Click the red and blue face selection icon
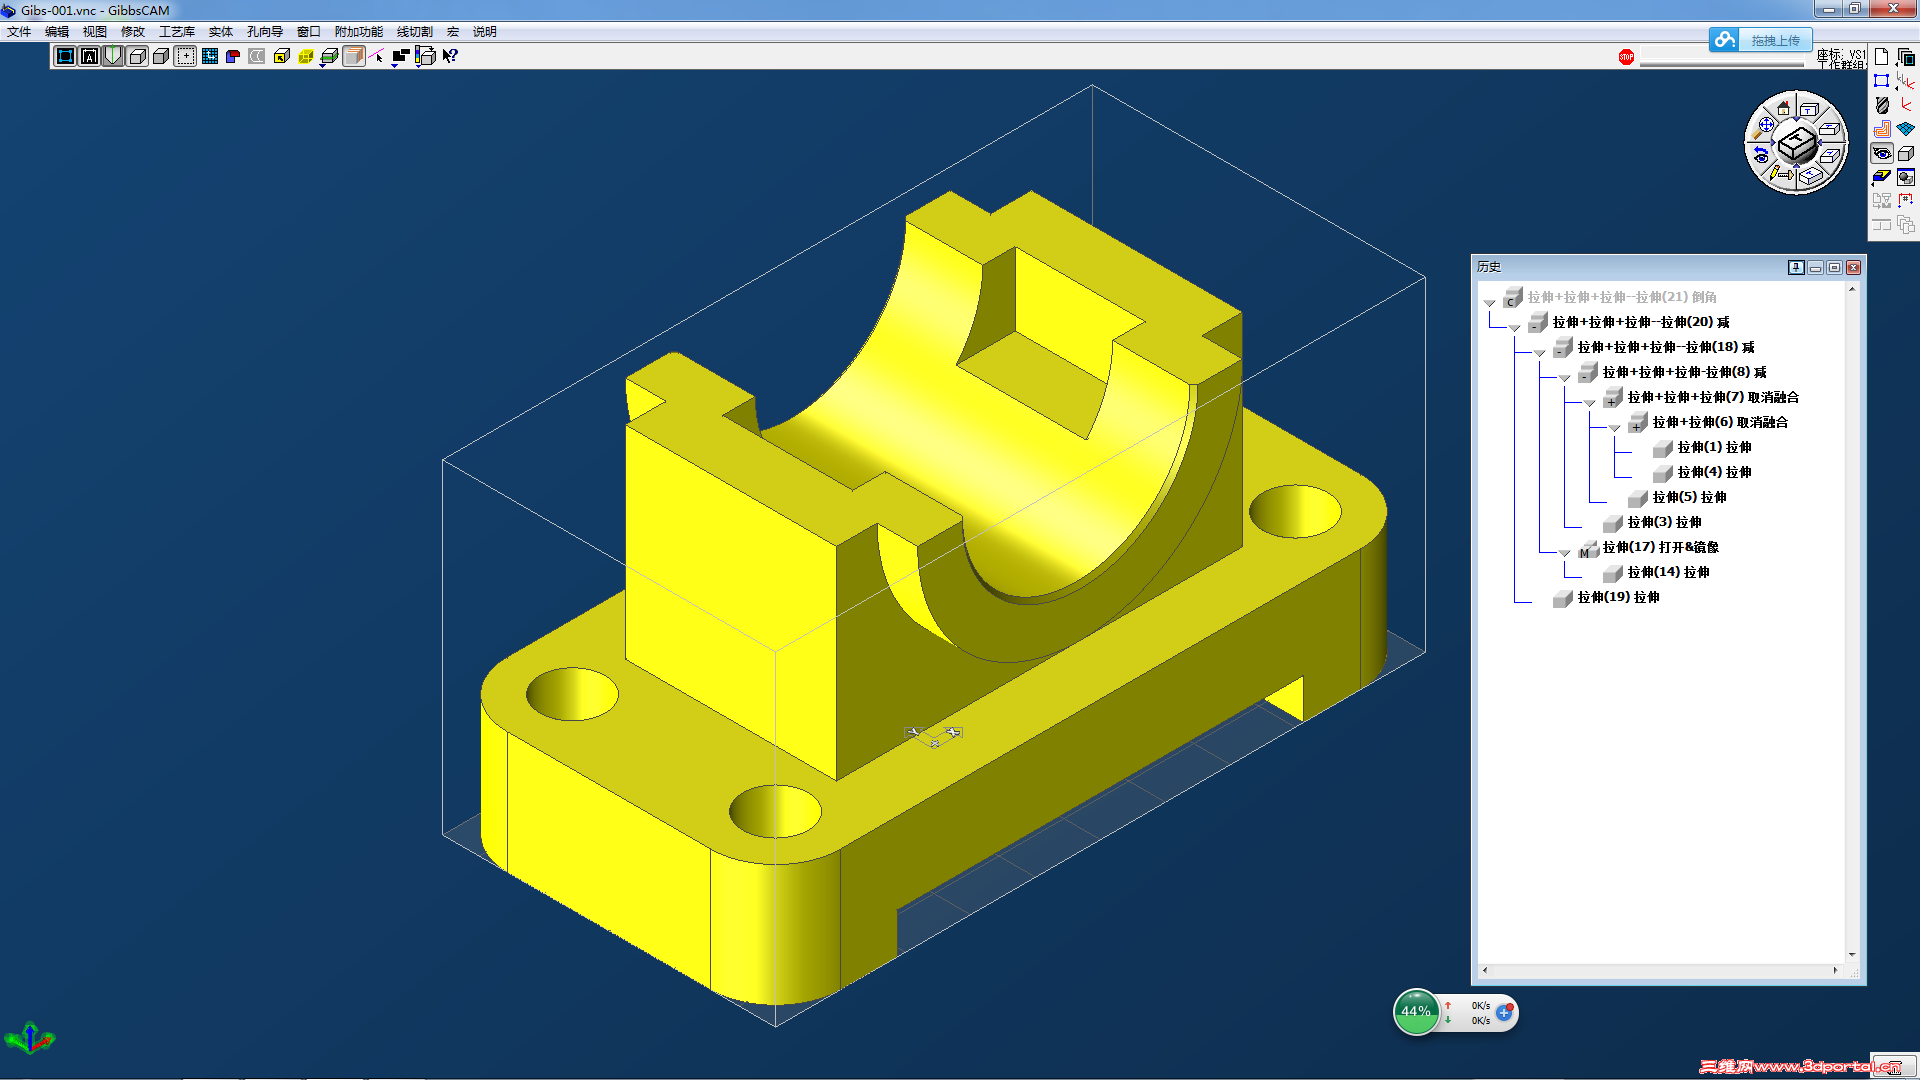The image size is (1920, 1080). click(233, 56)
